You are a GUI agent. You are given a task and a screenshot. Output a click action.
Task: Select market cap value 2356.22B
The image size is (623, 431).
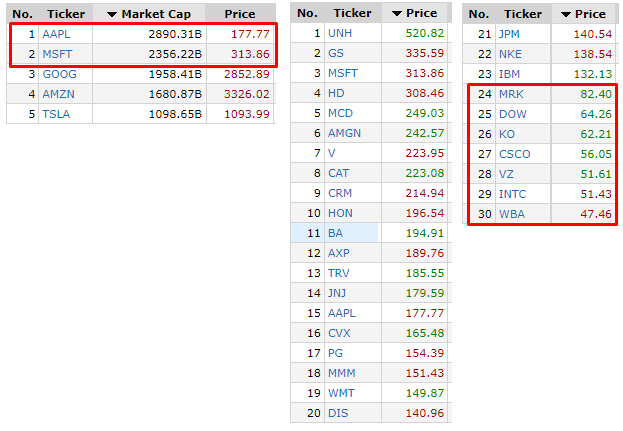[175, 54]
